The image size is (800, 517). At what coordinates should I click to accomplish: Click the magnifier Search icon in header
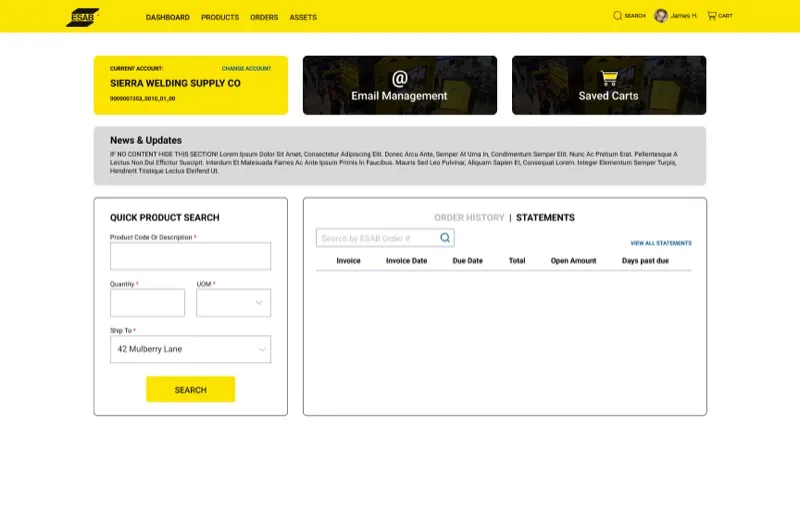tap(618, 16)
